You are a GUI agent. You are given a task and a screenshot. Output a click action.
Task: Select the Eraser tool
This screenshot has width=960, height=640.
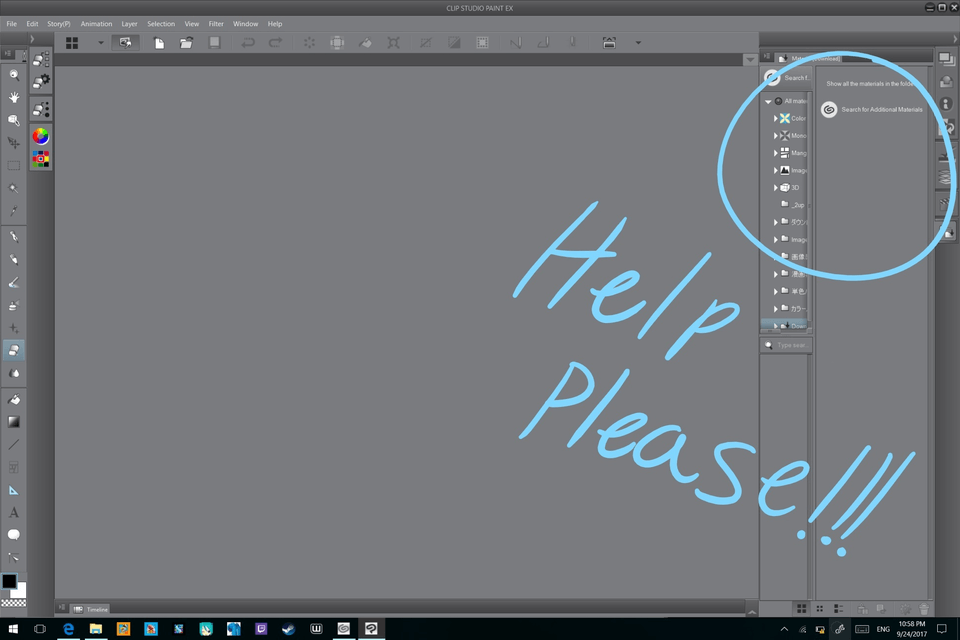pos(14,350)
